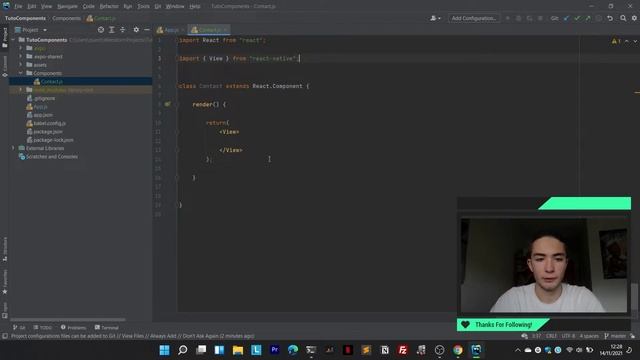
Task: Expand External Libraries node
Action: coord(13,148)
